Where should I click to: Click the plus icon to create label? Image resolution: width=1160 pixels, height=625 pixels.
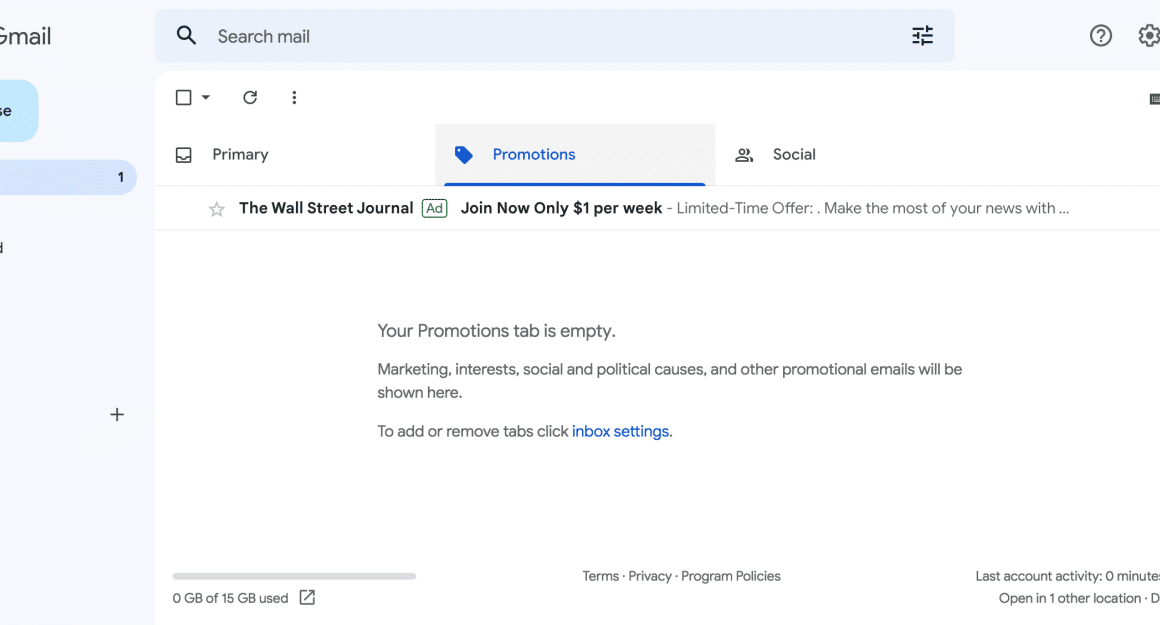117,414
